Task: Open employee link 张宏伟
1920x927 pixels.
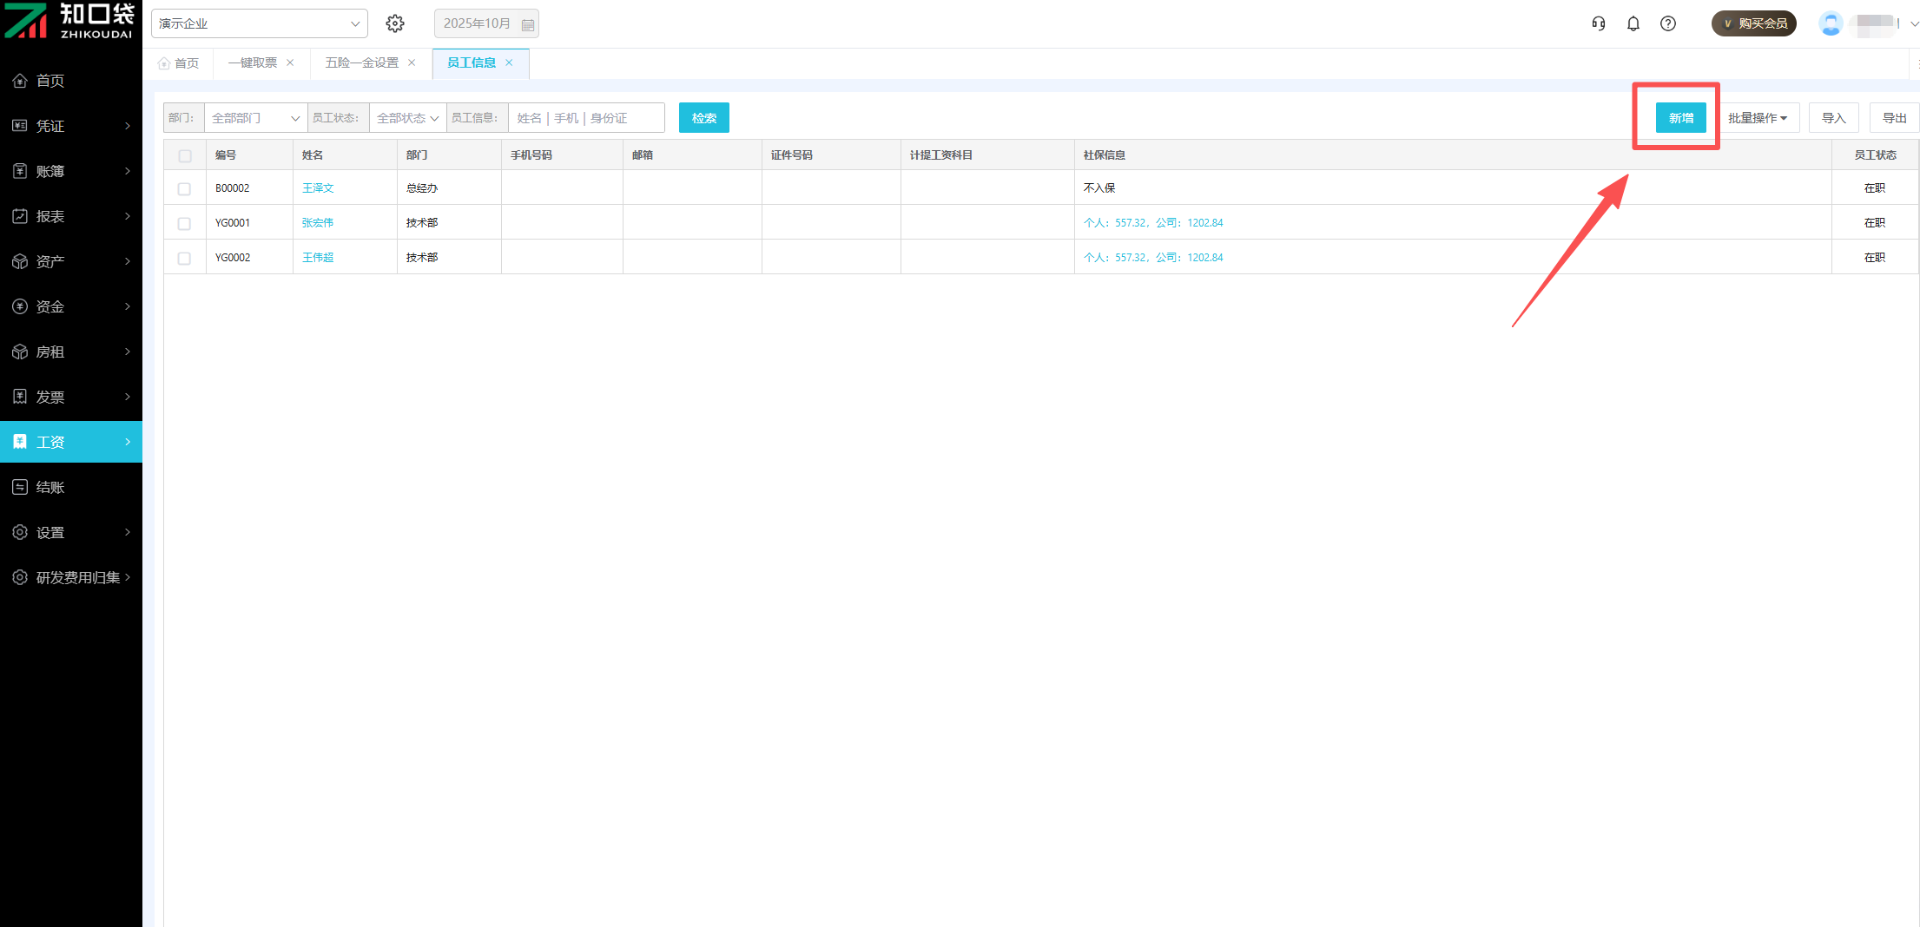Action: click(318, 223)
